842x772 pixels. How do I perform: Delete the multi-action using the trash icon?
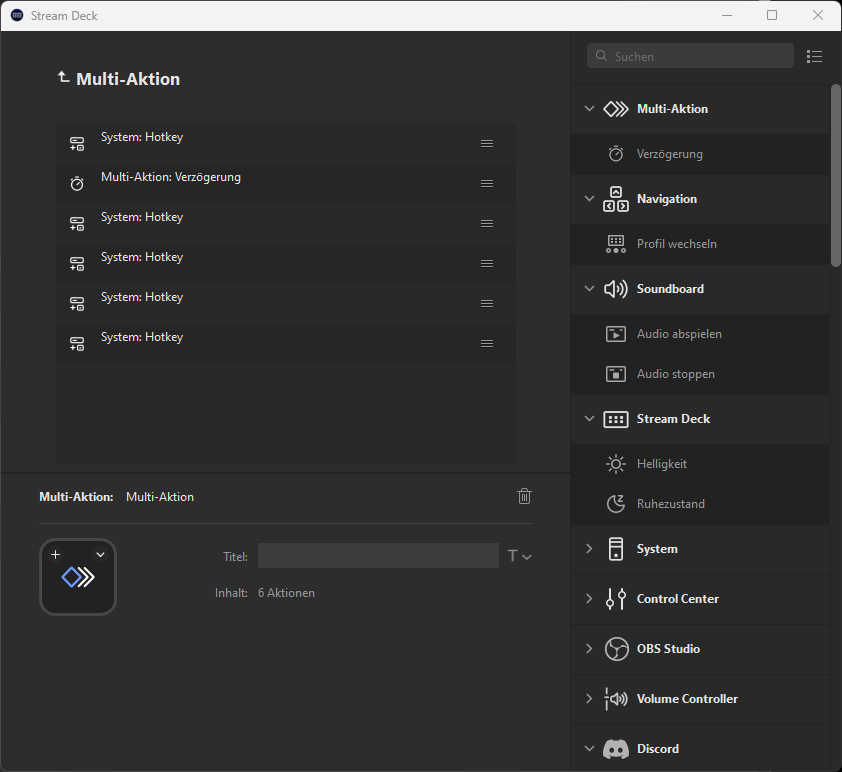pyautogui.click(x=524, y=496)
